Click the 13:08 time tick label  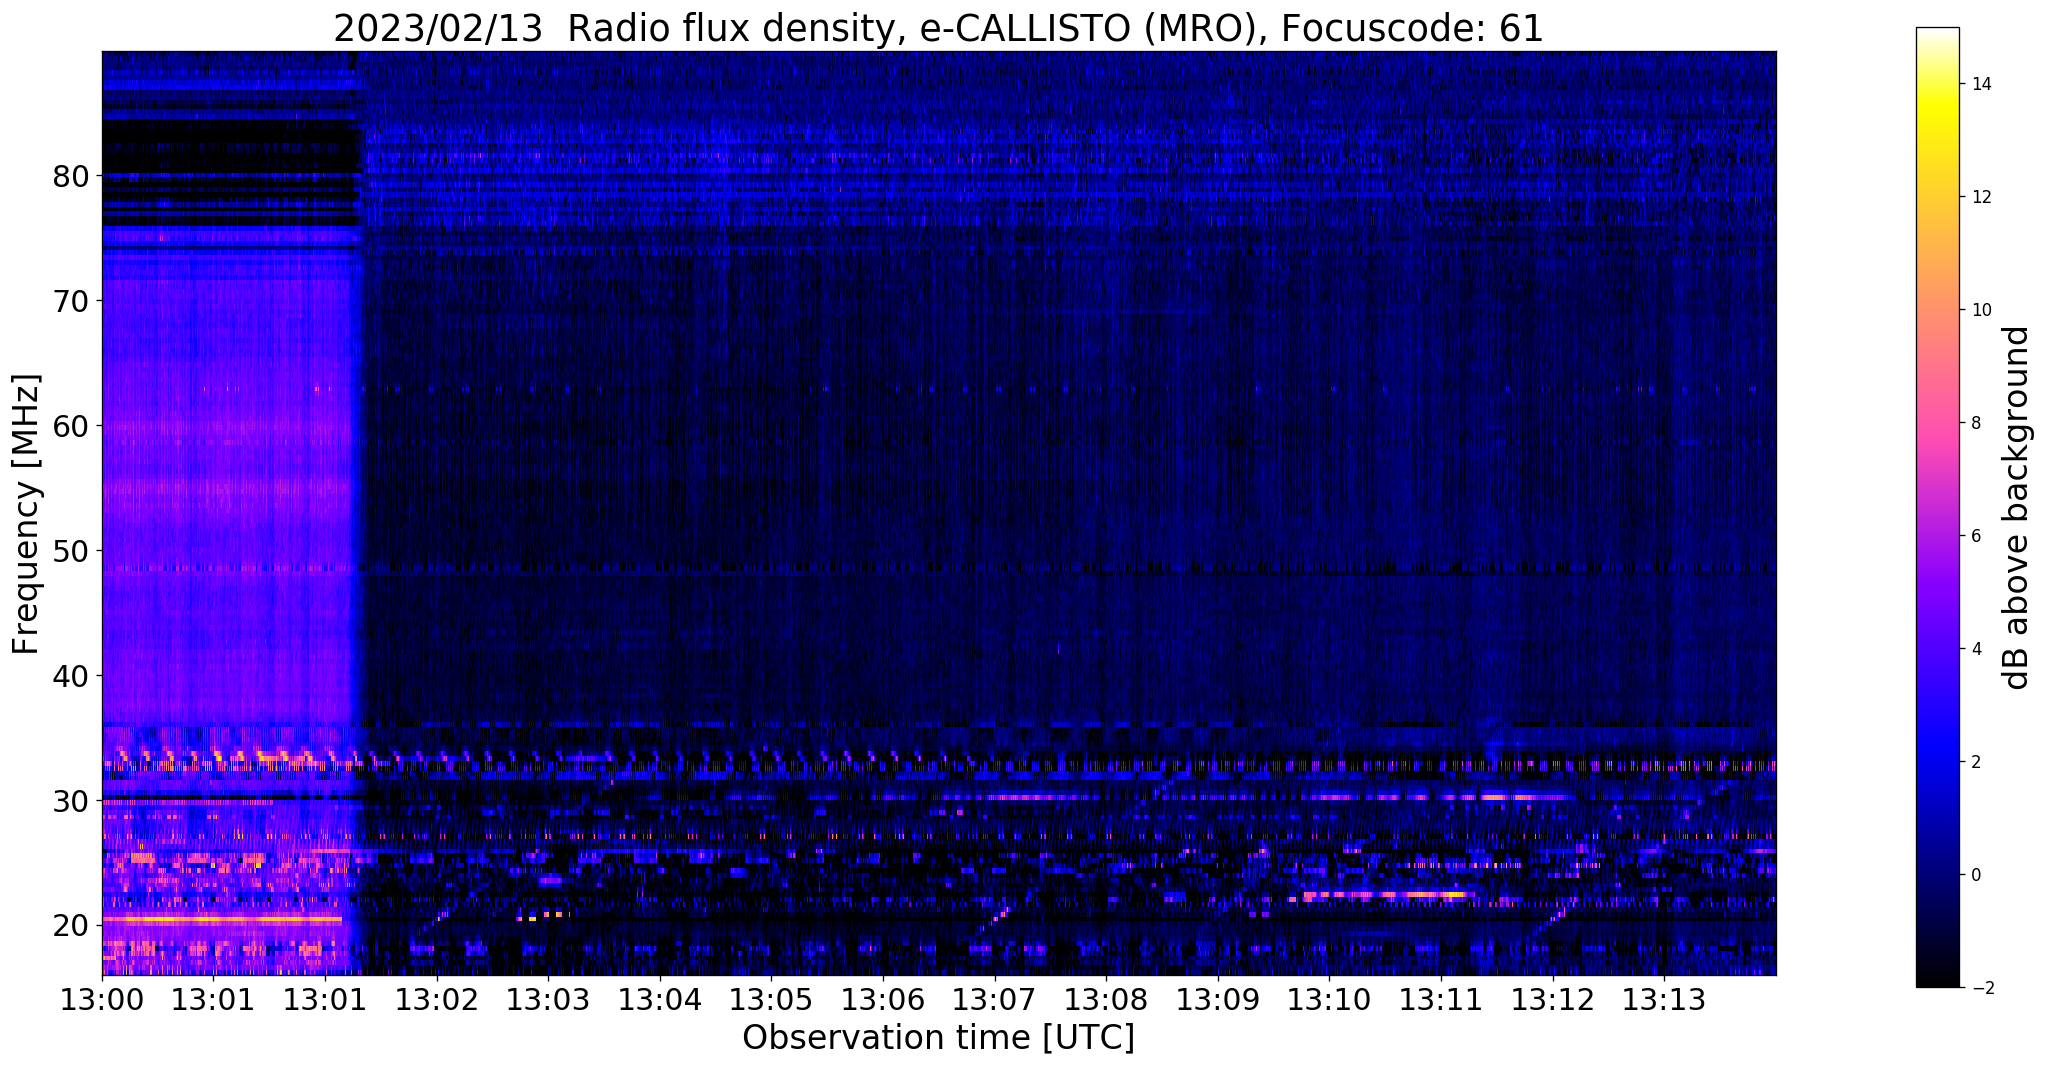coord(1106,999)
